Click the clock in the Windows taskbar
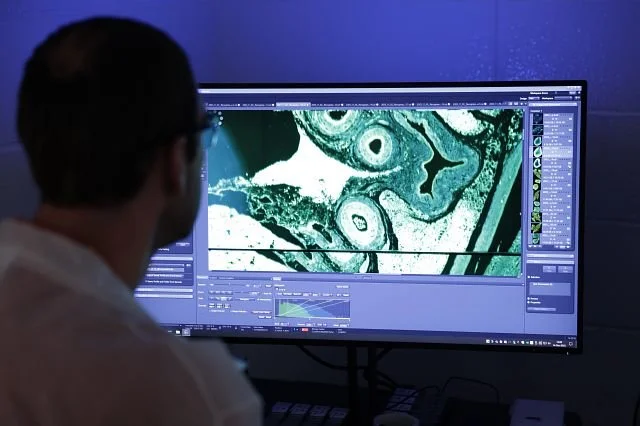640x426 pixels. click(x=560, y=344)
